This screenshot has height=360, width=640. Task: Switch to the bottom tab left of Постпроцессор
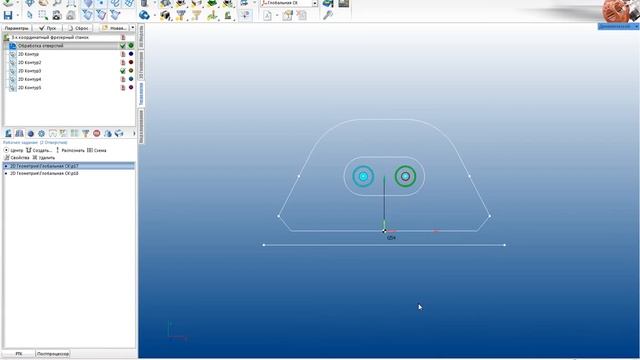(19, 353)
